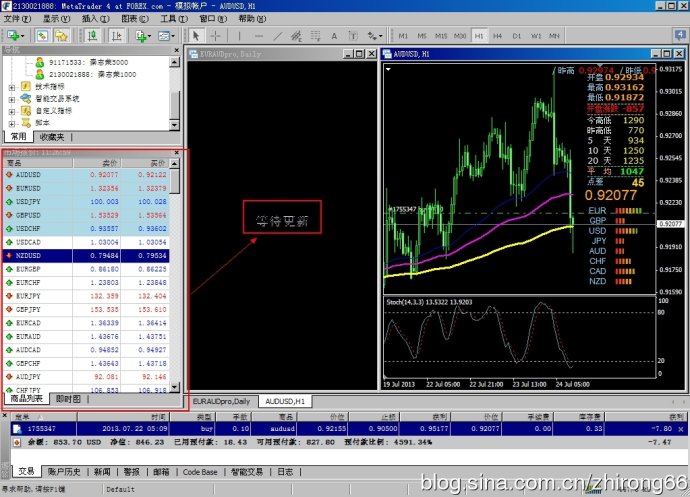
Task: Toggle the H4 timeframe button
Action: tap(497, 36)
